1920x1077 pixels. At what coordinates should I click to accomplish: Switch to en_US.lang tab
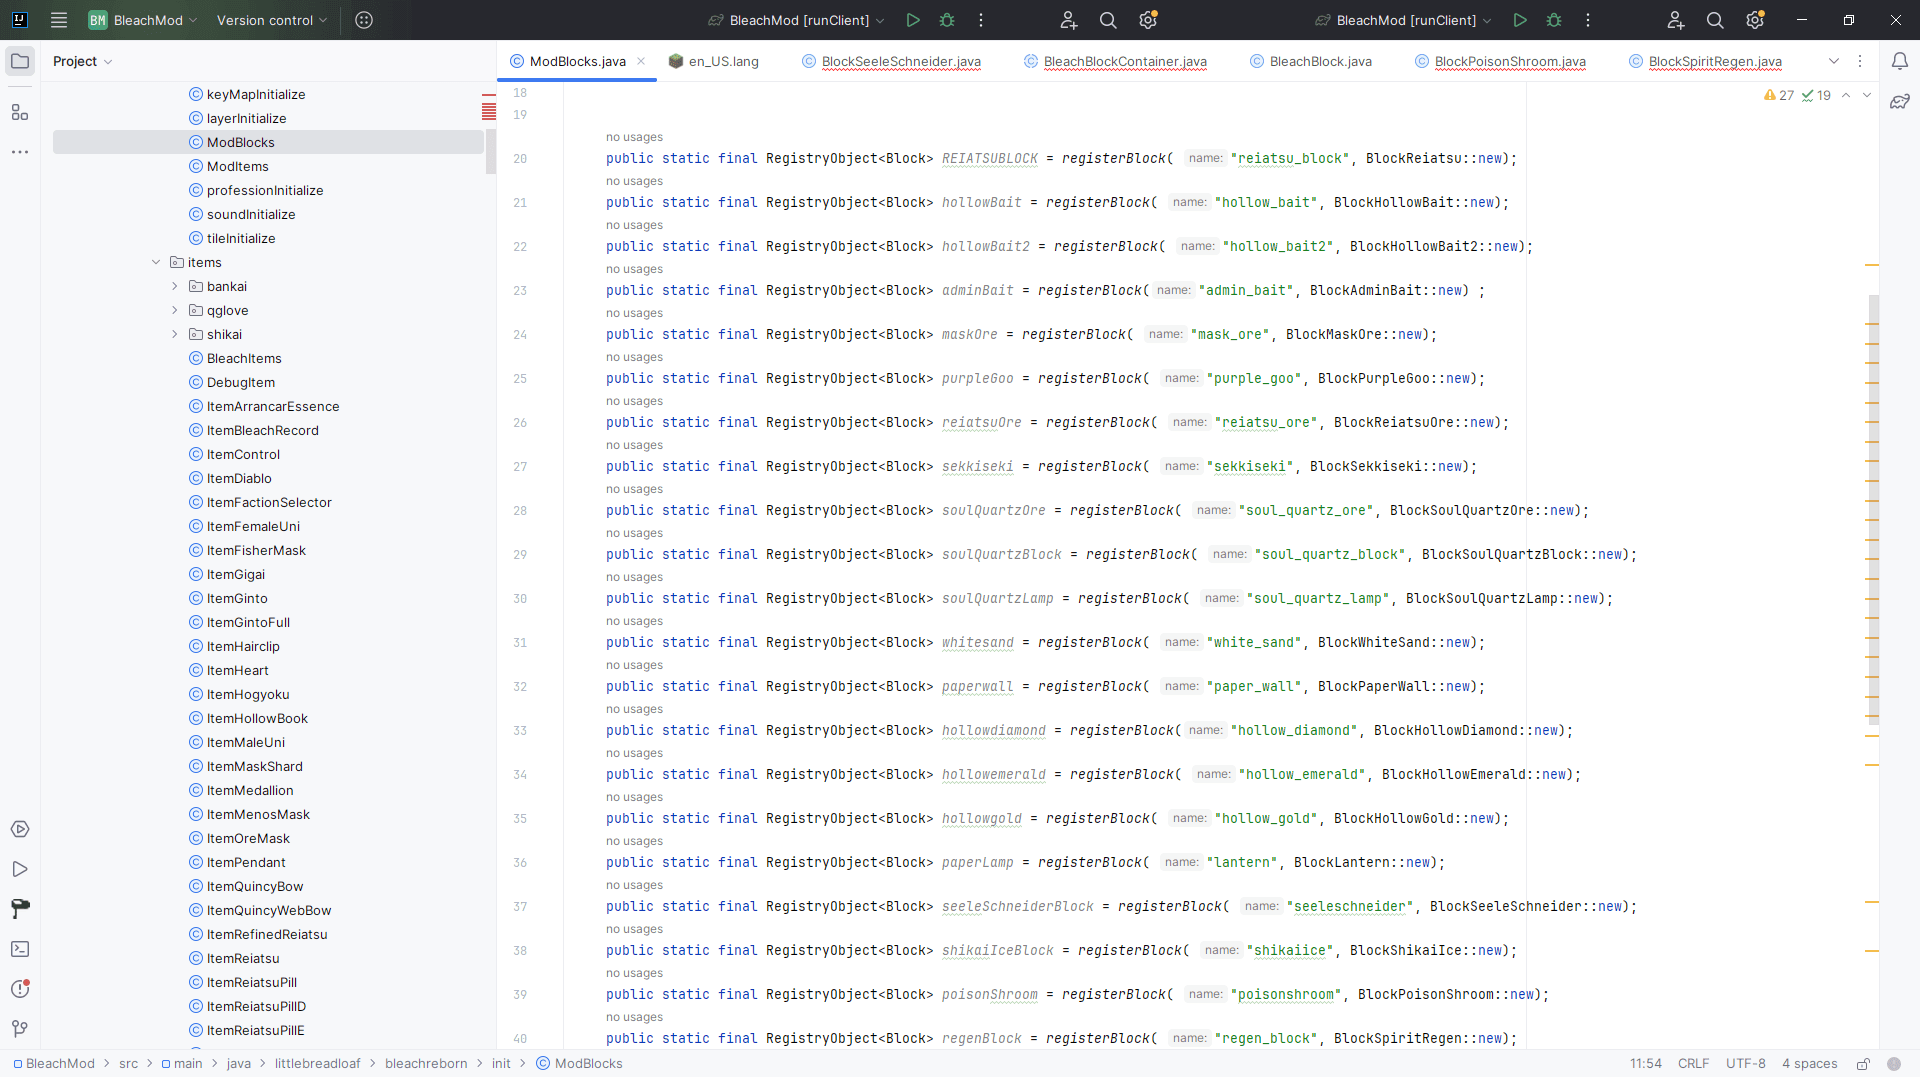[714, 61]
